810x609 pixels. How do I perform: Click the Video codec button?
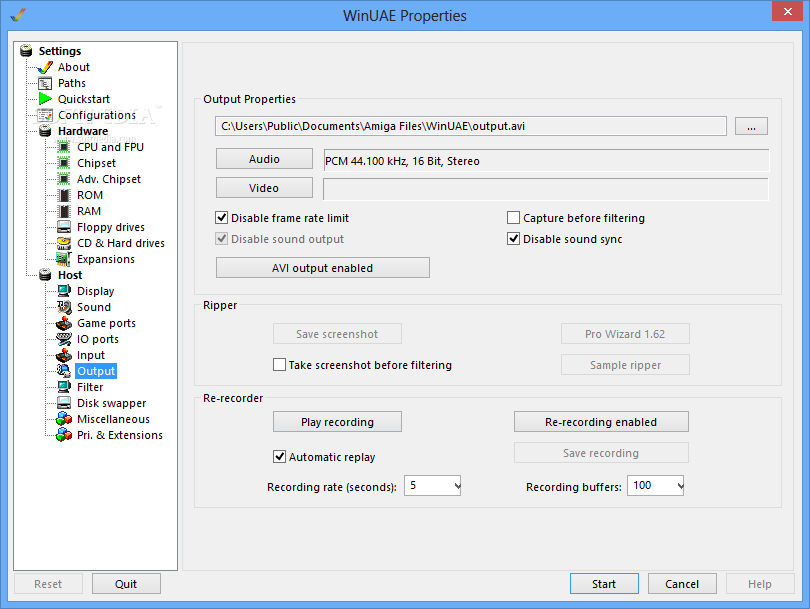pos(264,188)
